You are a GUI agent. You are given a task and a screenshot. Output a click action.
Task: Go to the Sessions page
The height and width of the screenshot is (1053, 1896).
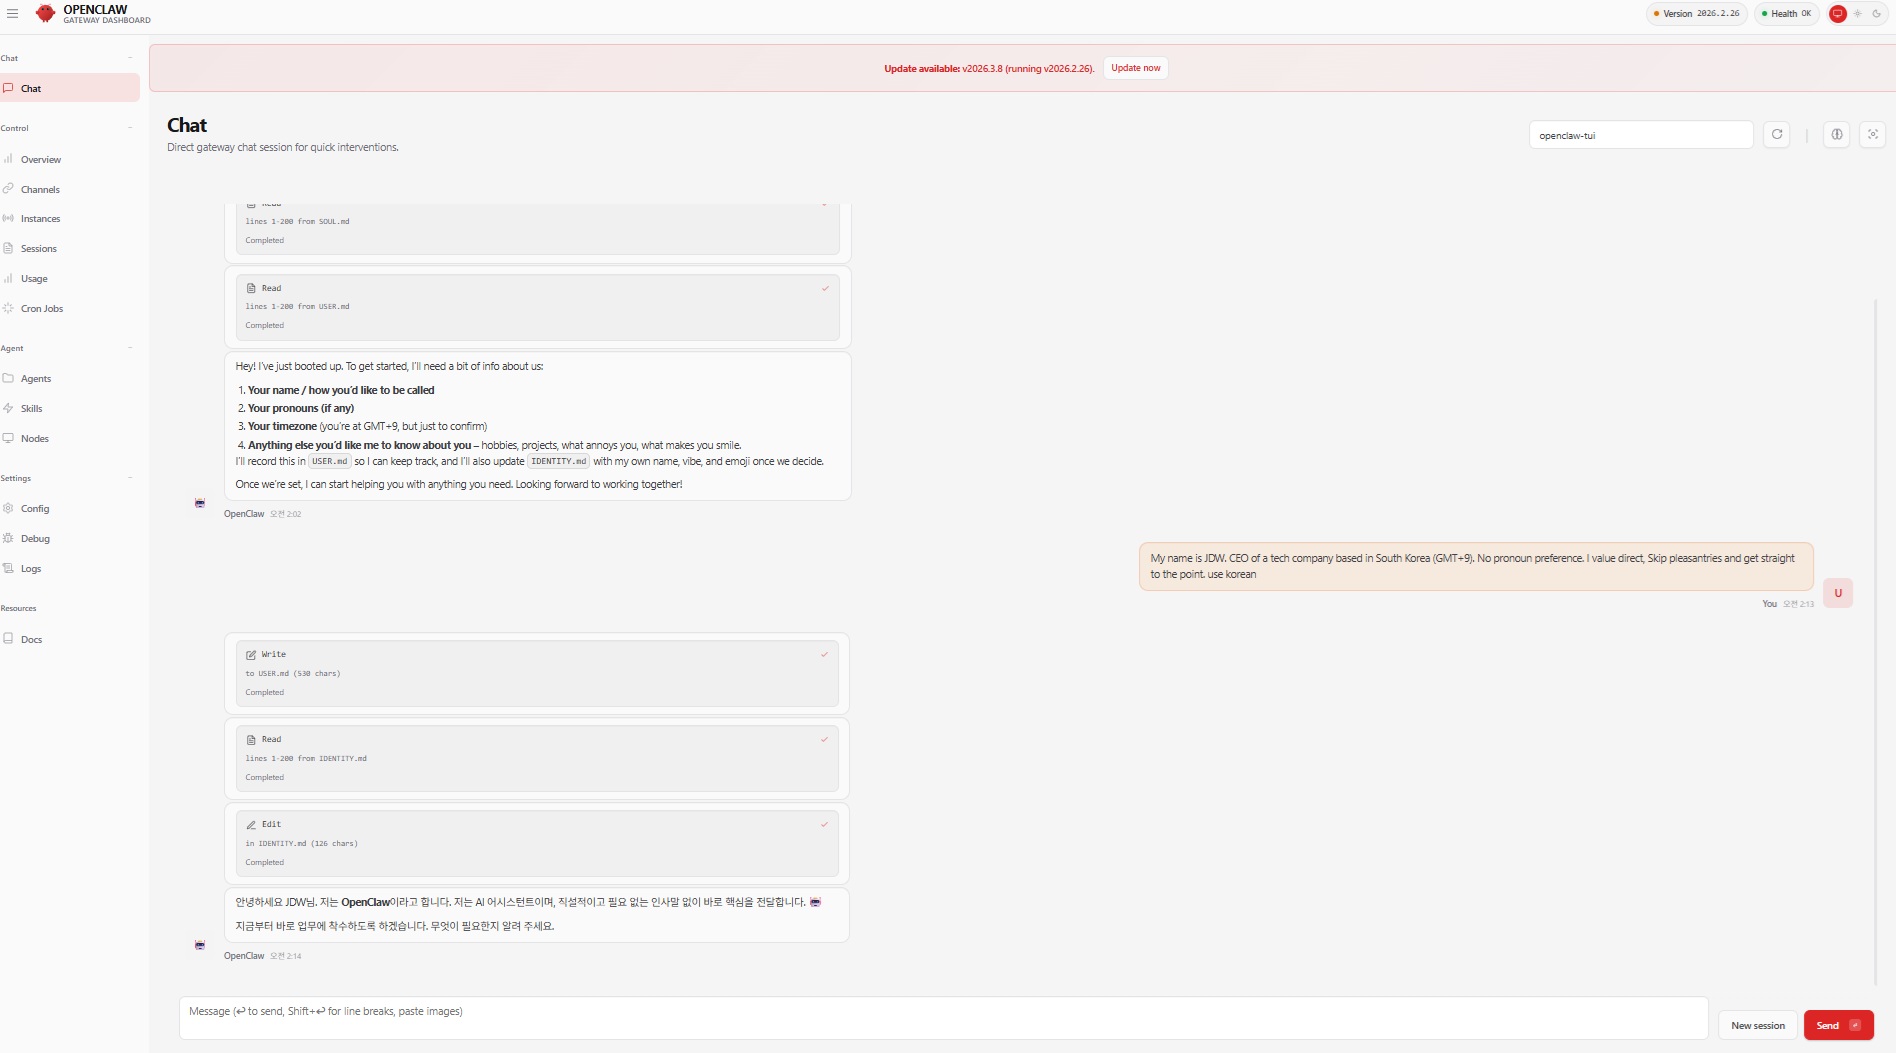click(x=38, y=249)
